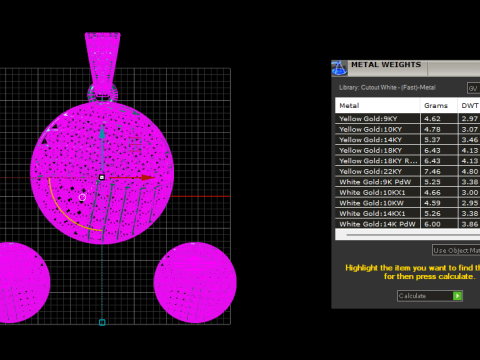Click the 4.62 grams cell
The width and height of the screenshot is (480, 360).
pos(439,118)
